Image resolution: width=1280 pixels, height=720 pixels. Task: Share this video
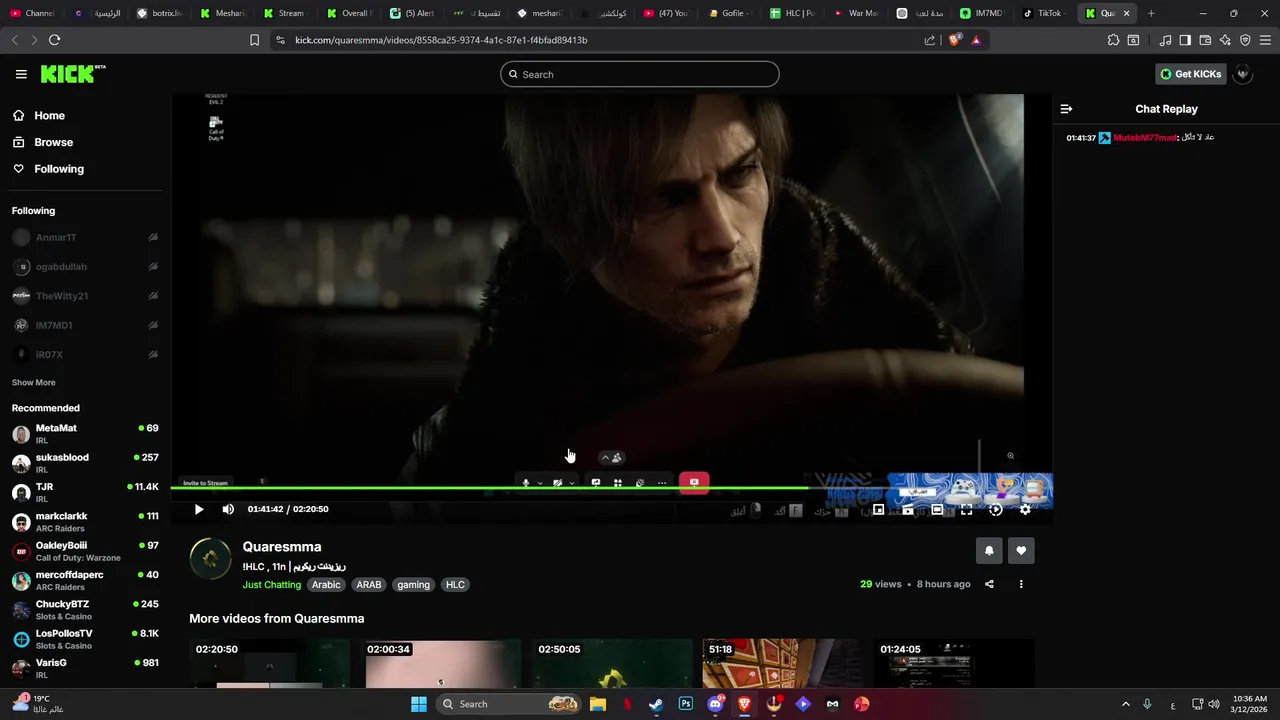pos(989,584)
